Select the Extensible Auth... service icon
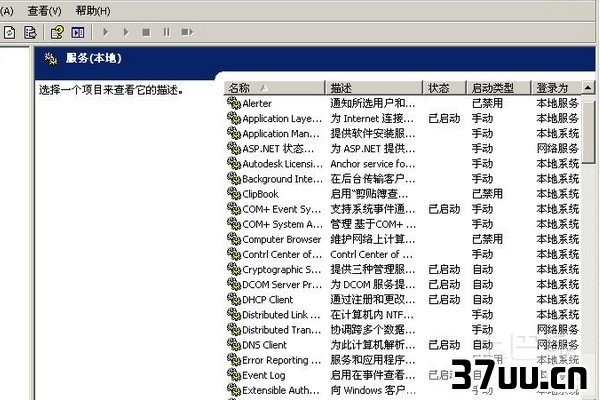The height and width of the screenshot is (400, 600). tap(234, 390)
